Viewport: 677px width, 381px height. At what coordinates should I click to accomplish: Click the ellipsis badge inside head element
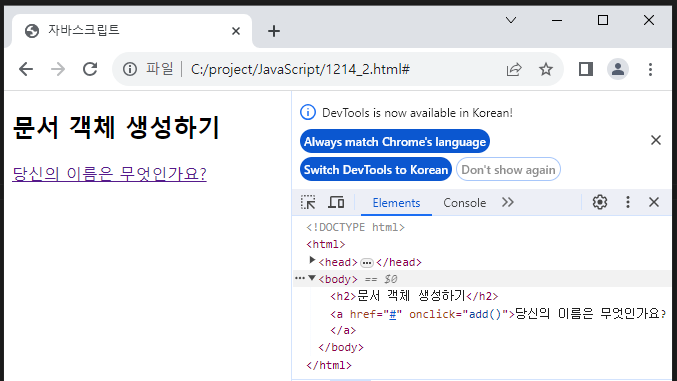pyautogui.click(x=367, y=263)
